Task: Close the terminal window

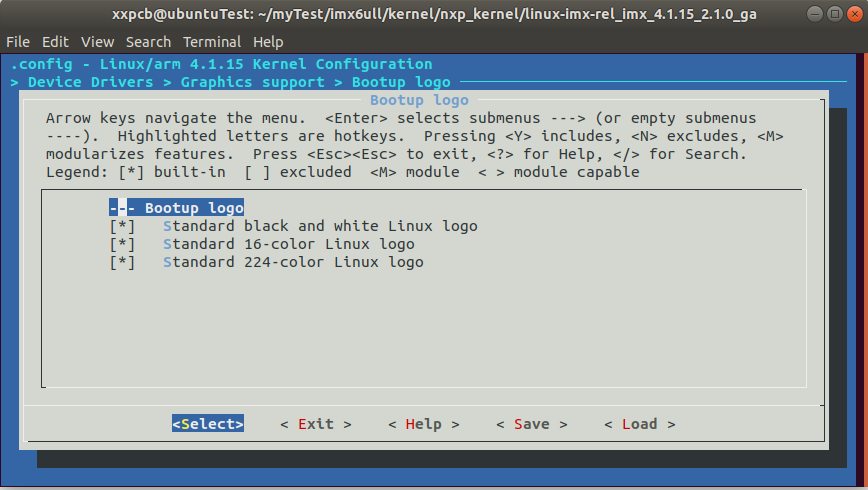Action: (x=855, y=14)
